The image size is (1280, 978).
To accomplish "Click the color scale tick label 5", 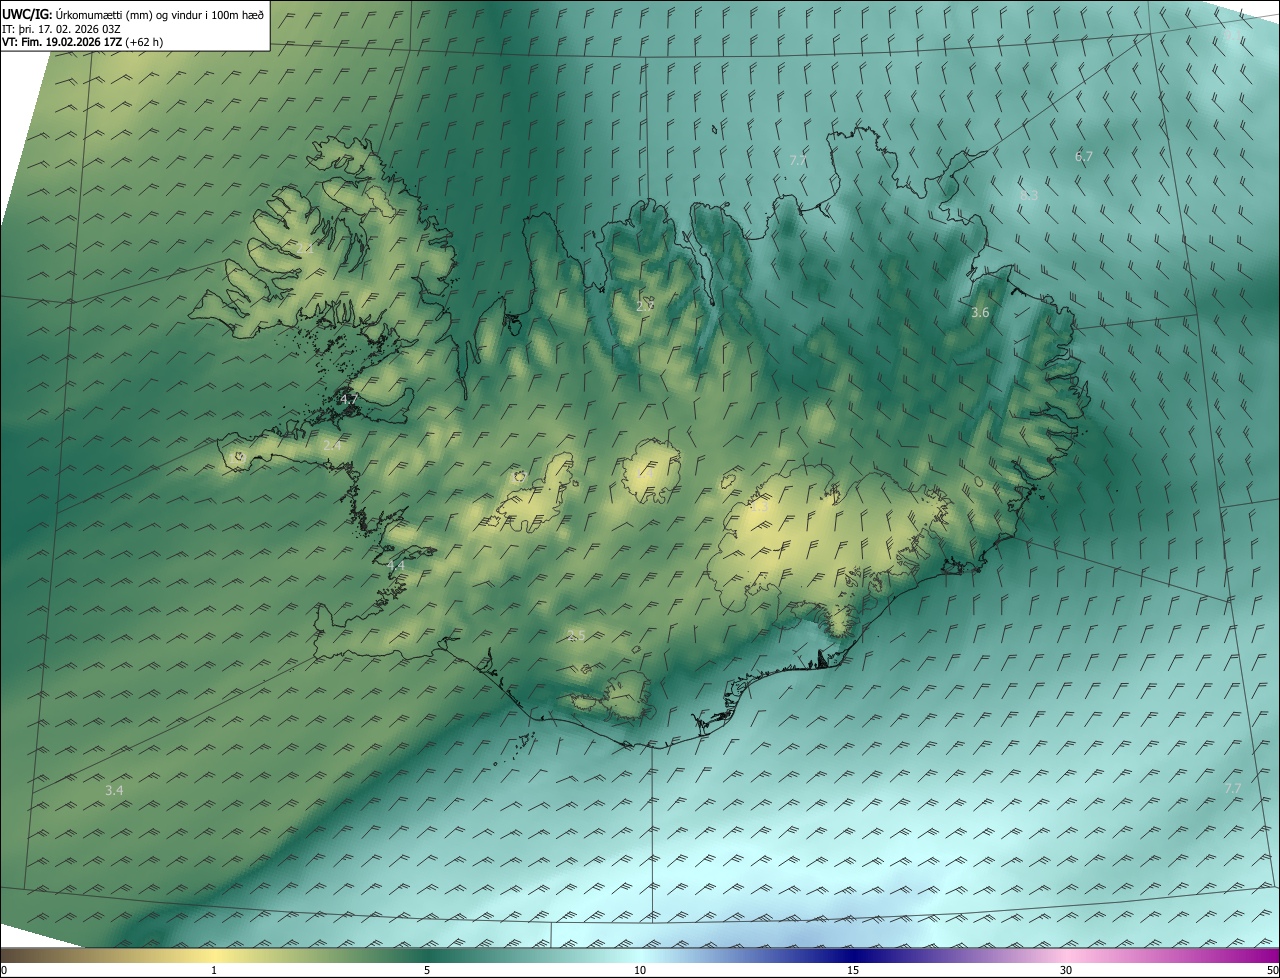I will 427,971.
